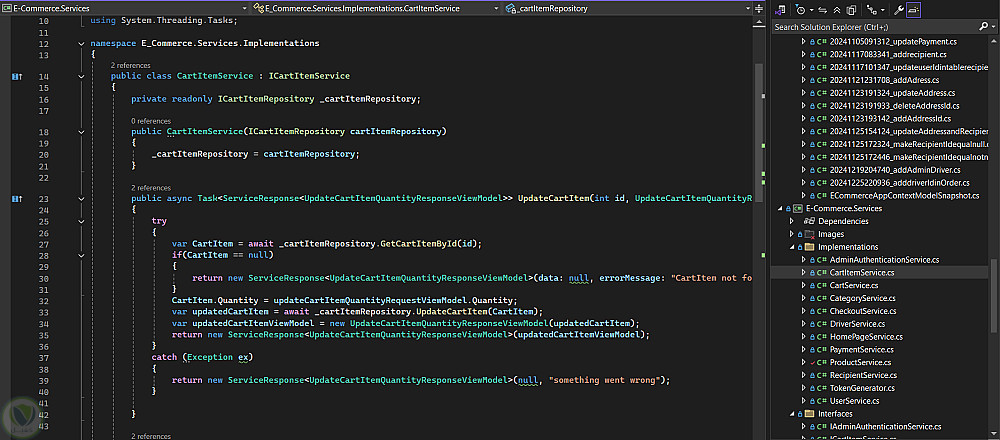Open dropdown beside the Git view icon
The image size is (1000, 440).
coord(882,10)
